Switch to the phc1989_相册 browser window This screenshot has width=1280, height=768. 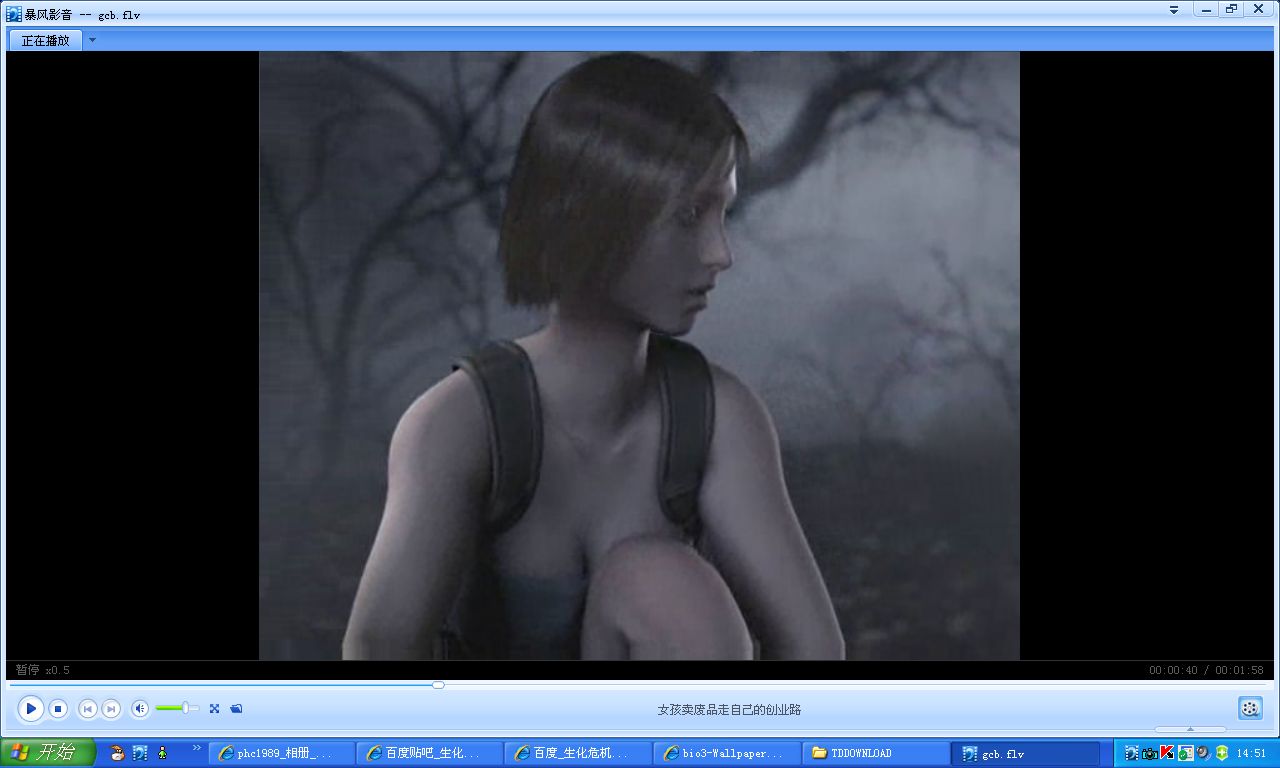click(x=282, y=753)
